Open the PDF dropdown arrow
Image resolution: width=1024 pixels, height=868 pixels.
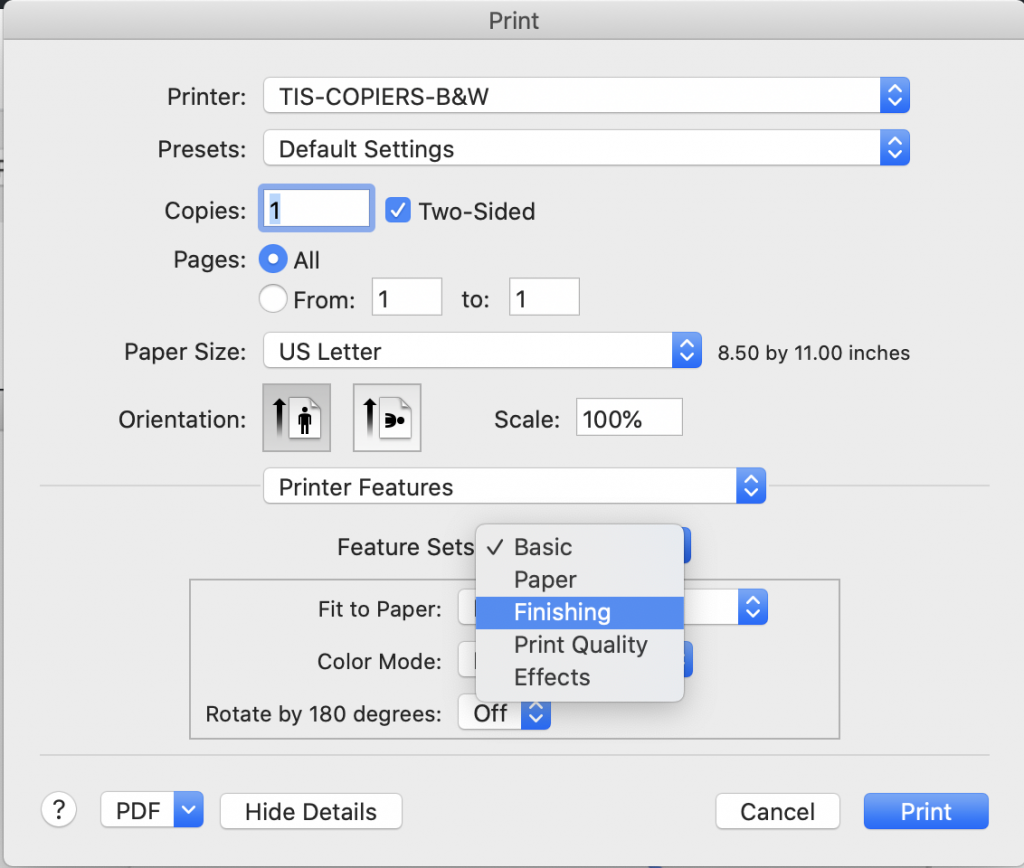coord(188,810)
